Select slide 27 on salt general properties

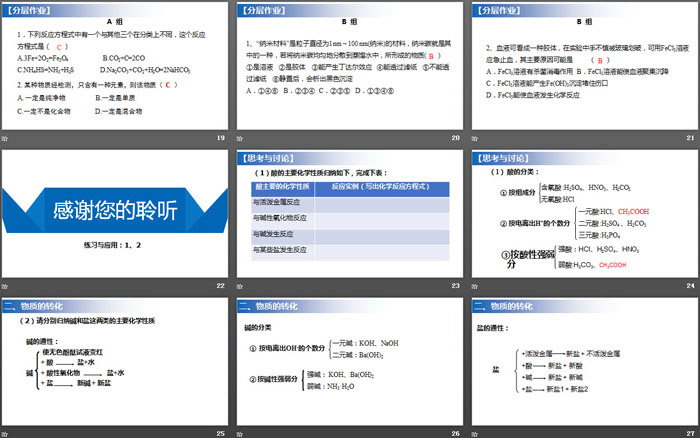(584, 361)
